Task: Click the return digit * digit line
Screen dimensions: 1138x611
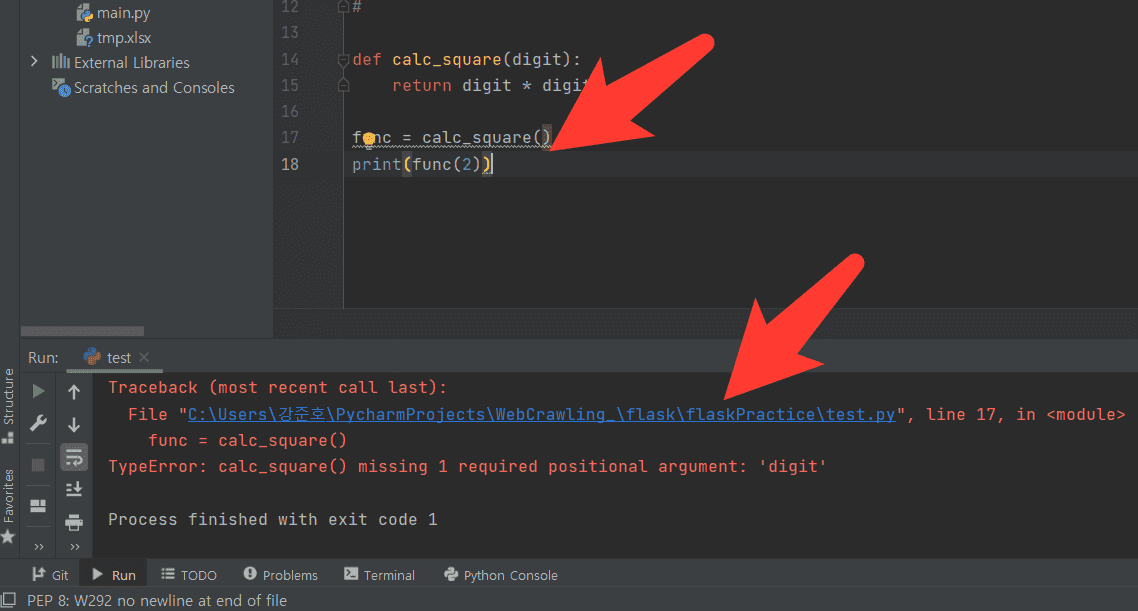Action: tap(492, 86)
